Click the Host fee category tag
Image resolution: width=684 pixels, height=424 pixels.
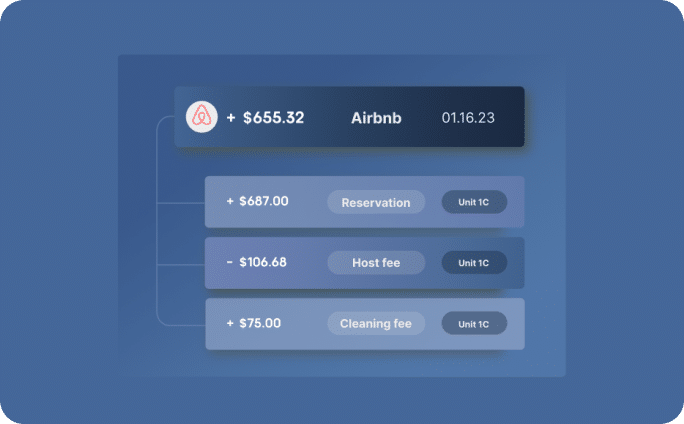coord(376,263)
